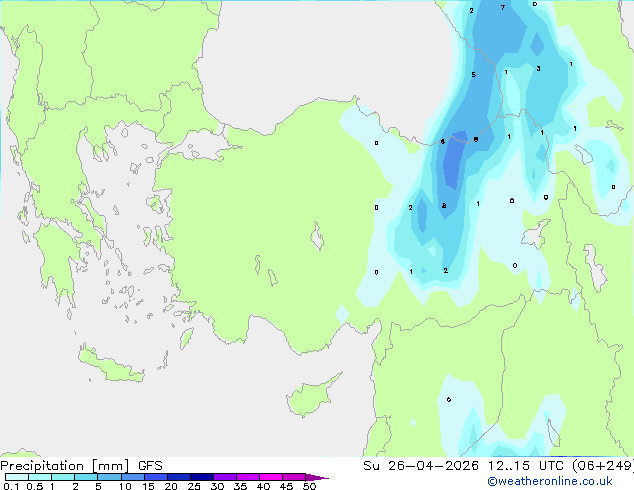Click the map value '7' at the top
Viewport: 634px width, 490px height.
[503, 7]
